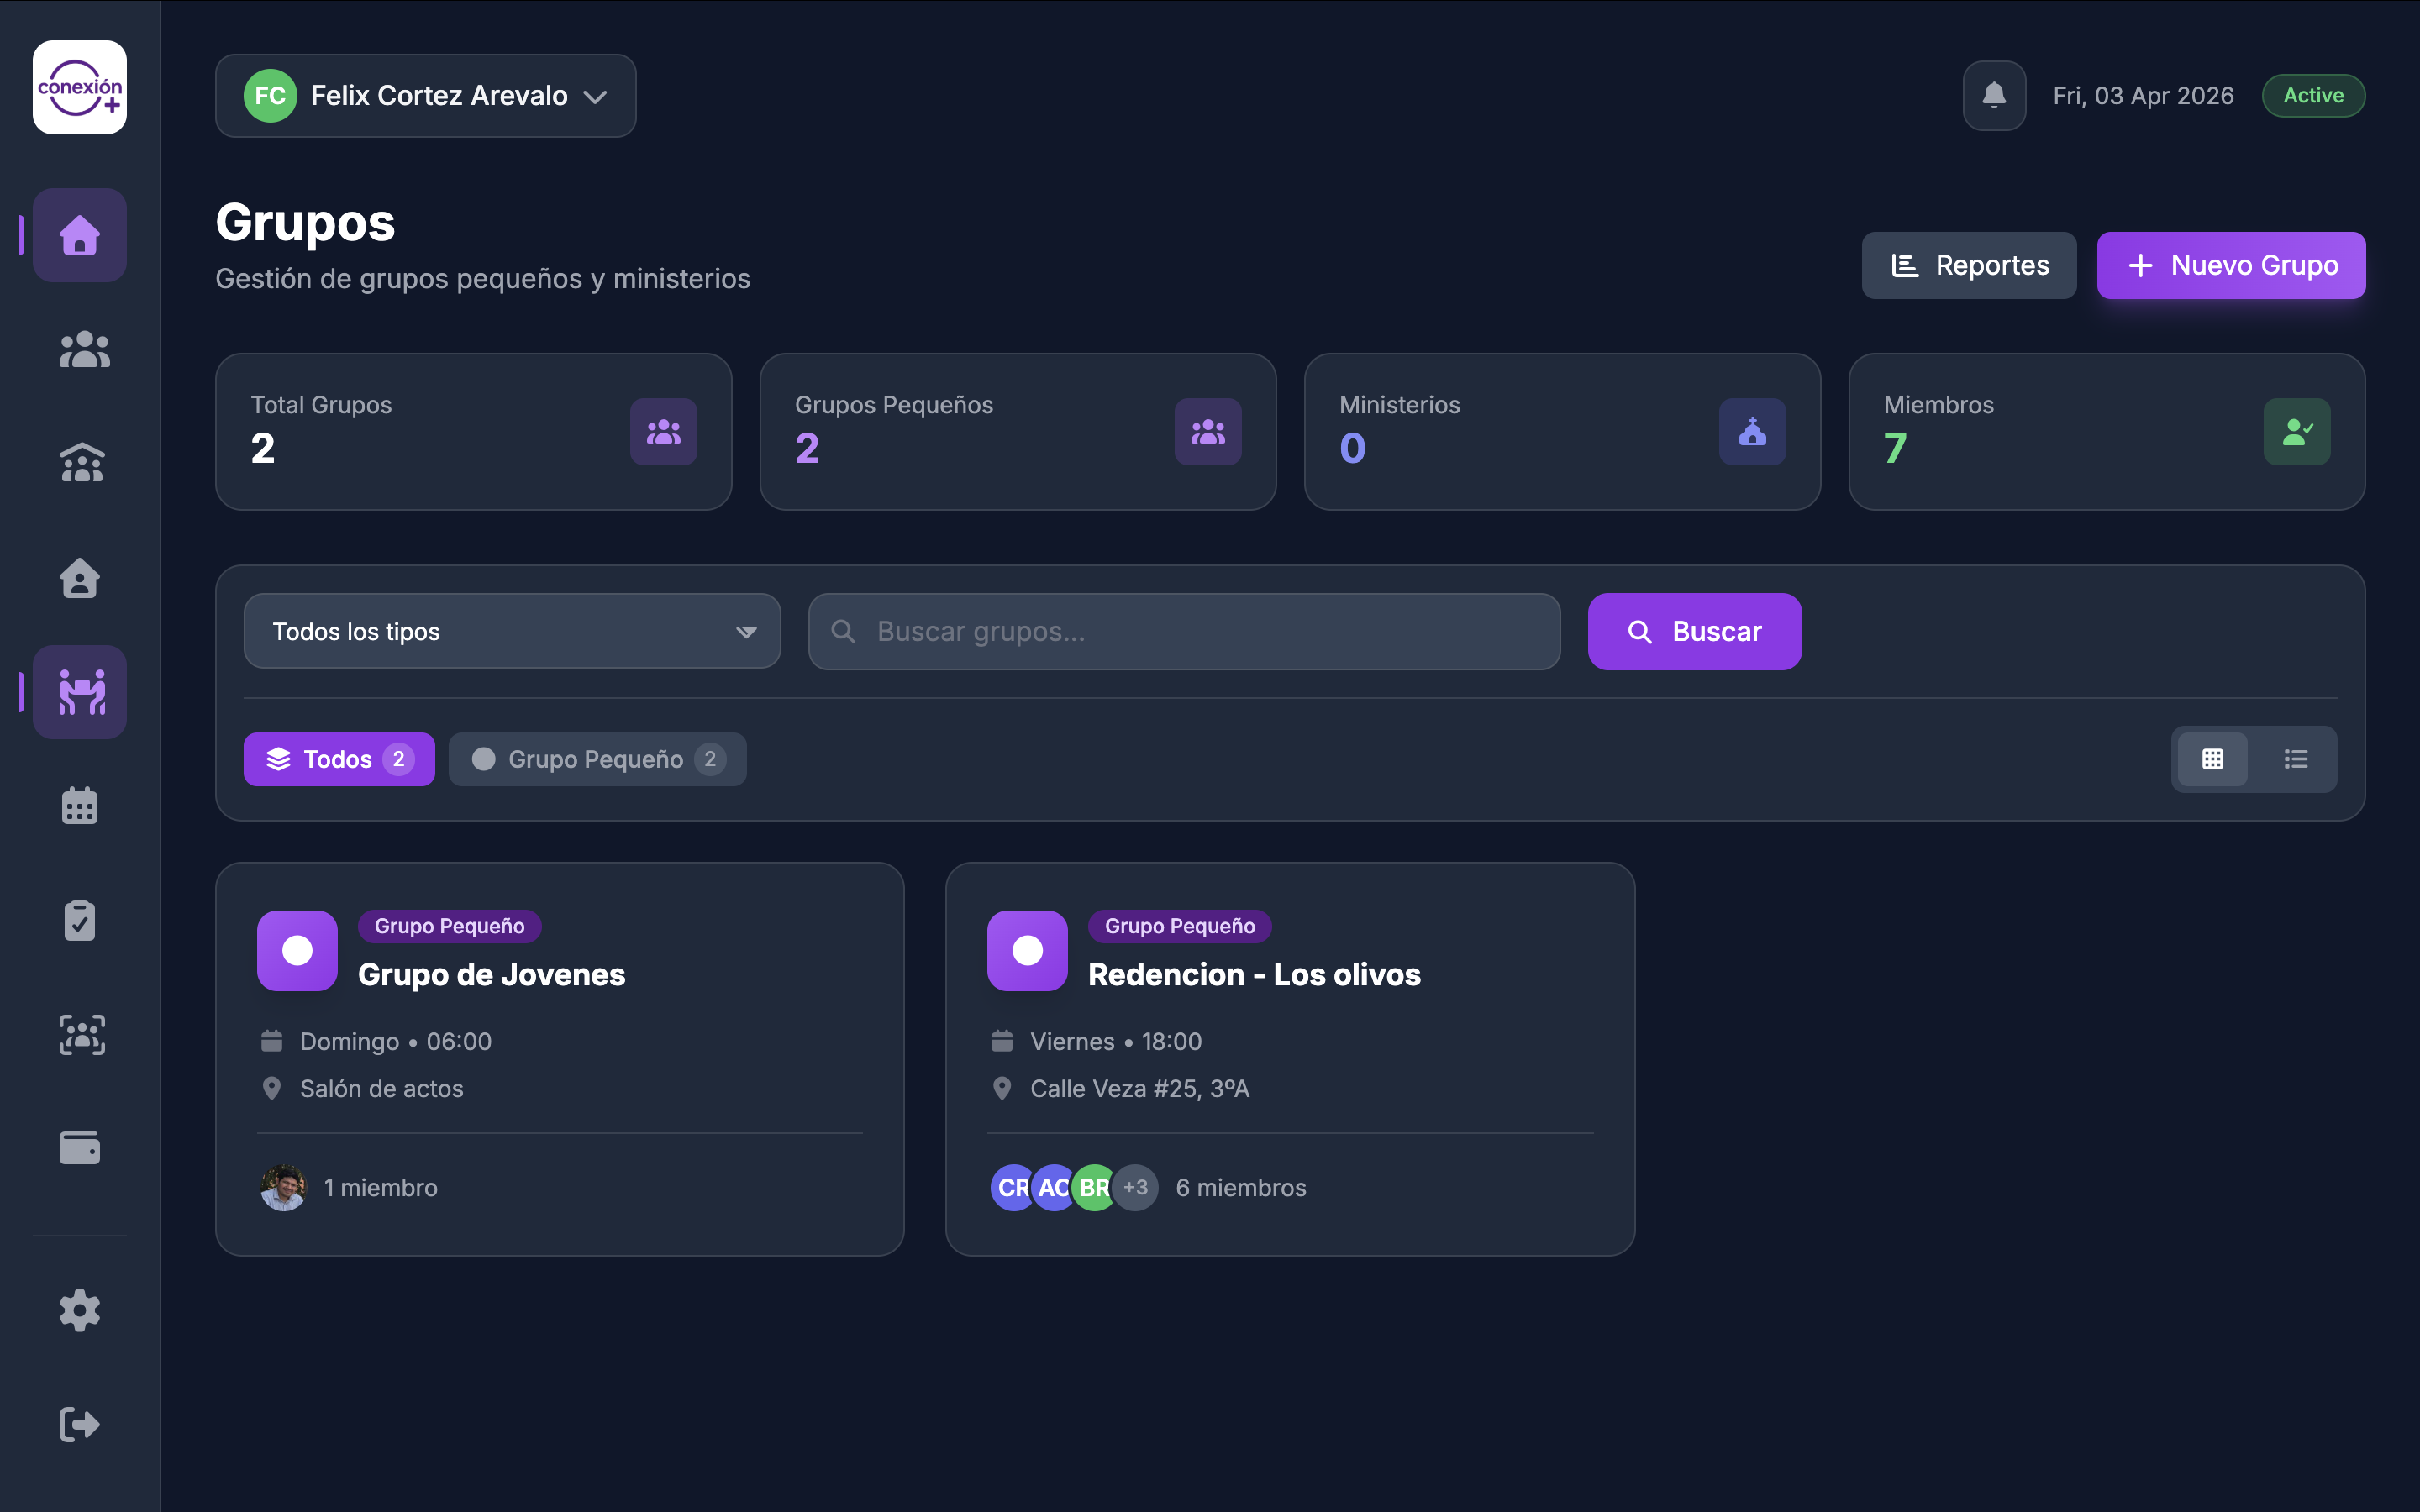Switch to list view layout
Image resolution: width=2420 pixels, height=1512 pixels.
pos(2296,759)
